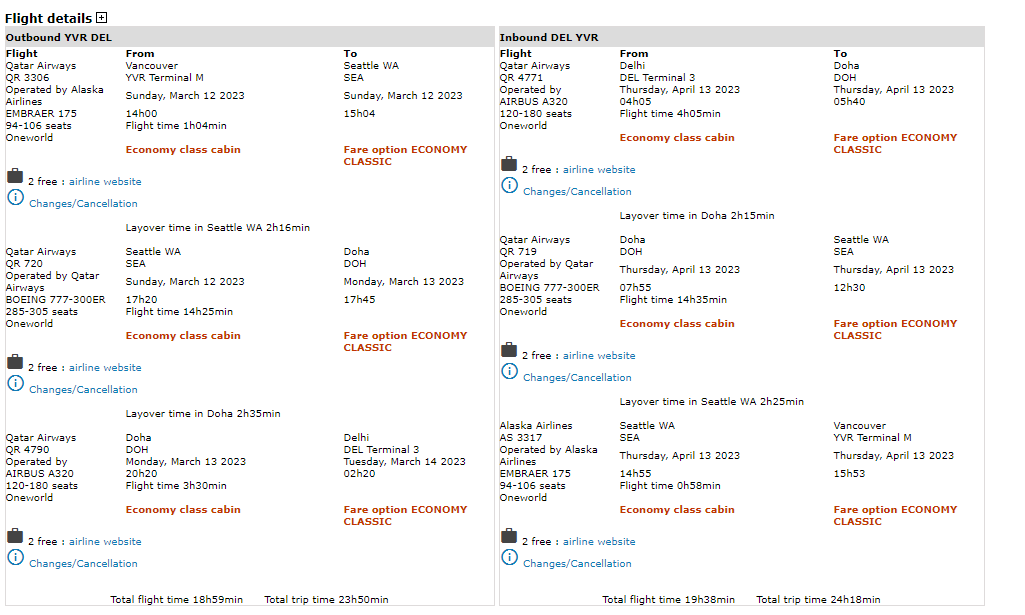Image resolution: width=1025 pixels, height=615 pixels.
Task: Select the Outbound YVR DEL header
Action: [x=59, y=38]
